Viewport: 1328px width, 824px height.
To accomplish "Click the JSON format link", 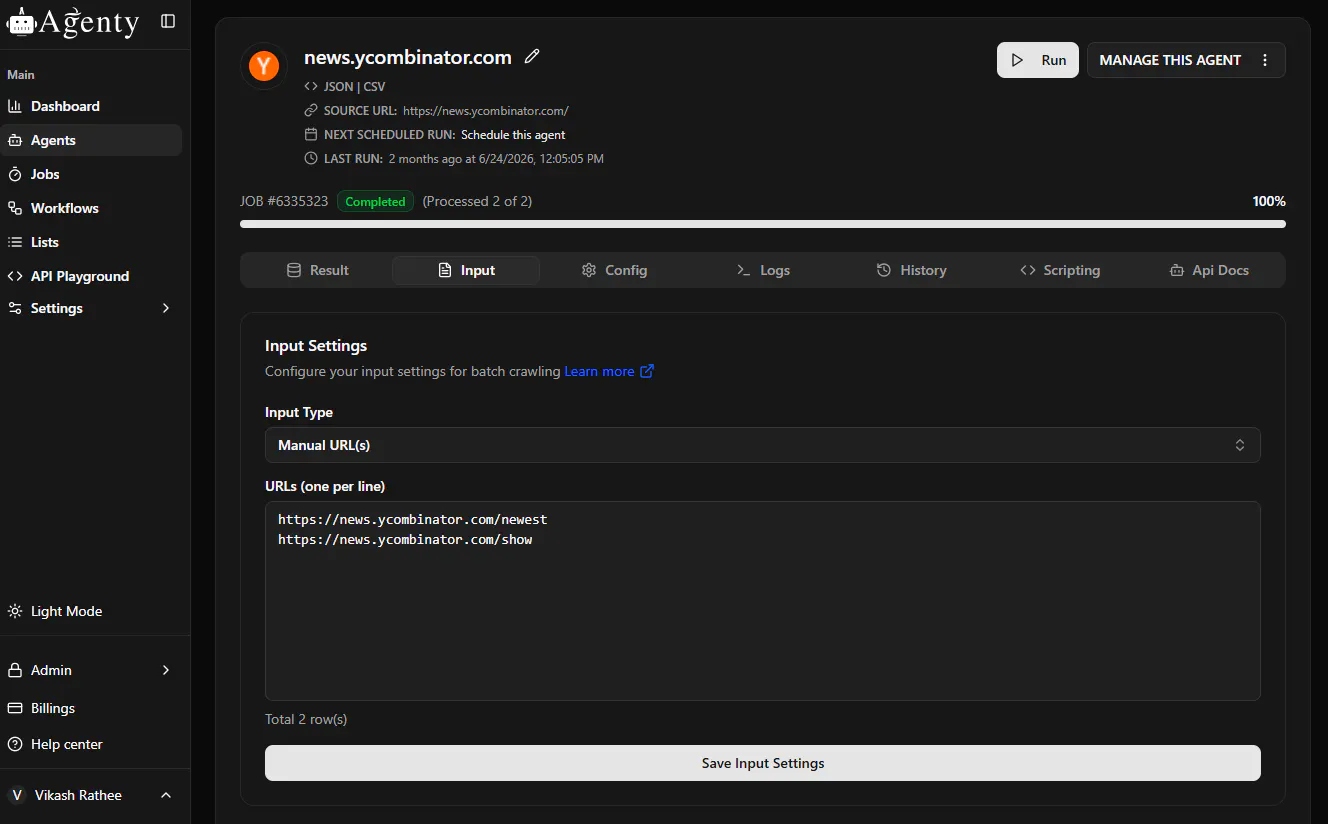I will (339, 87).
